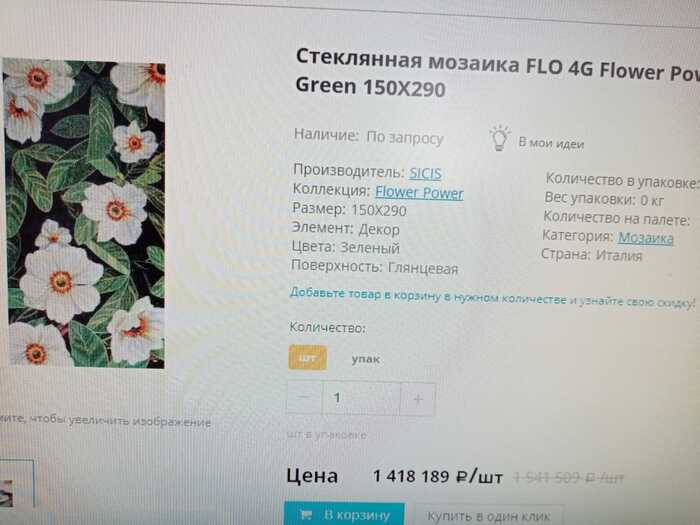Enlarge the main flower mosaic image
The image size is (700, 525).
85,213
